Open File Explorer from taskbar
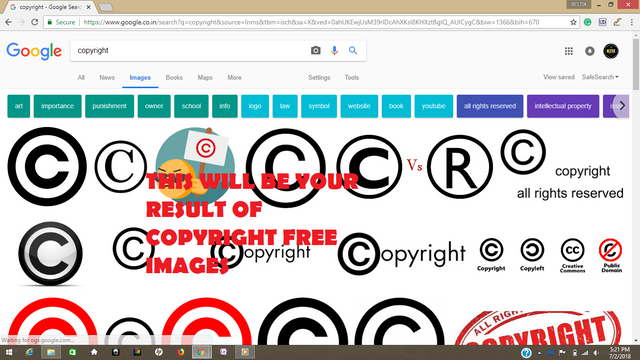 tap(51, 352)
